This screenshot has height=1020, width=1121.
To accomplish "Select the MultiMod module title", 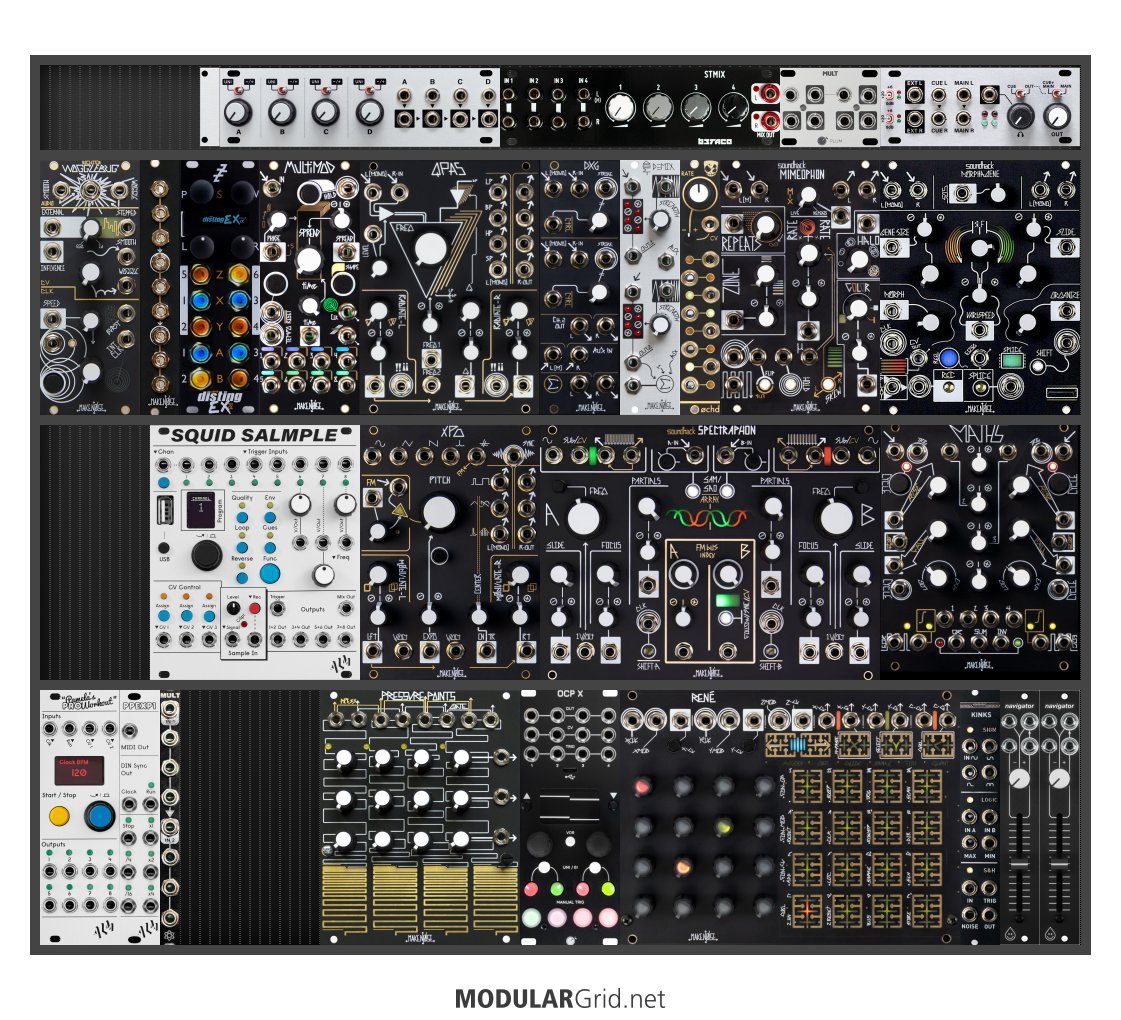I will (x=309, y=168).
